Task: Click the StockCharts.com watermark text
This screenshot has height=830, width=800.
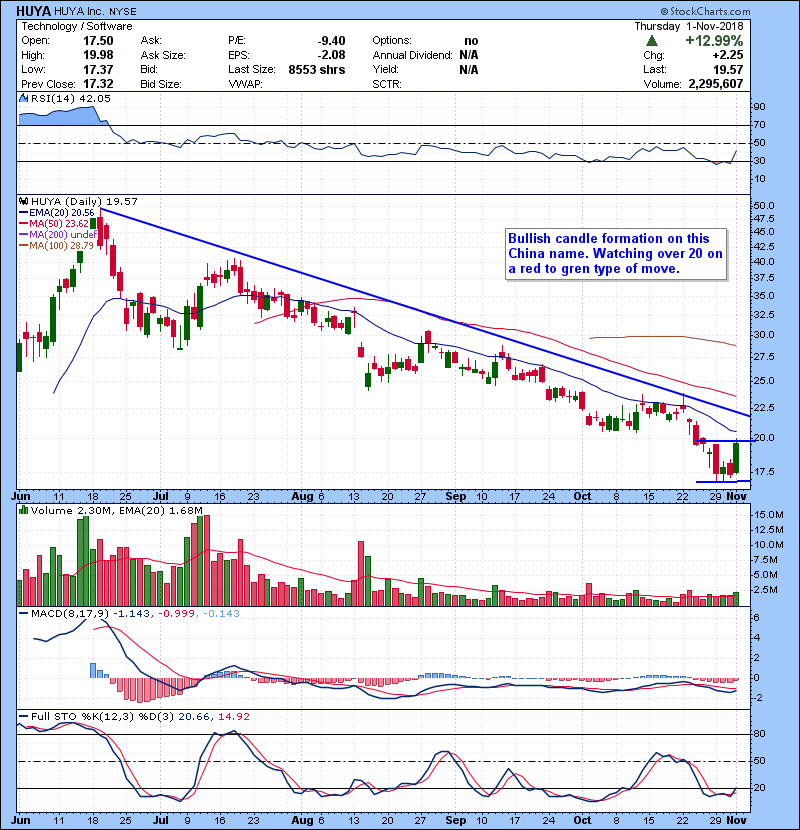Action: point(705,11)
